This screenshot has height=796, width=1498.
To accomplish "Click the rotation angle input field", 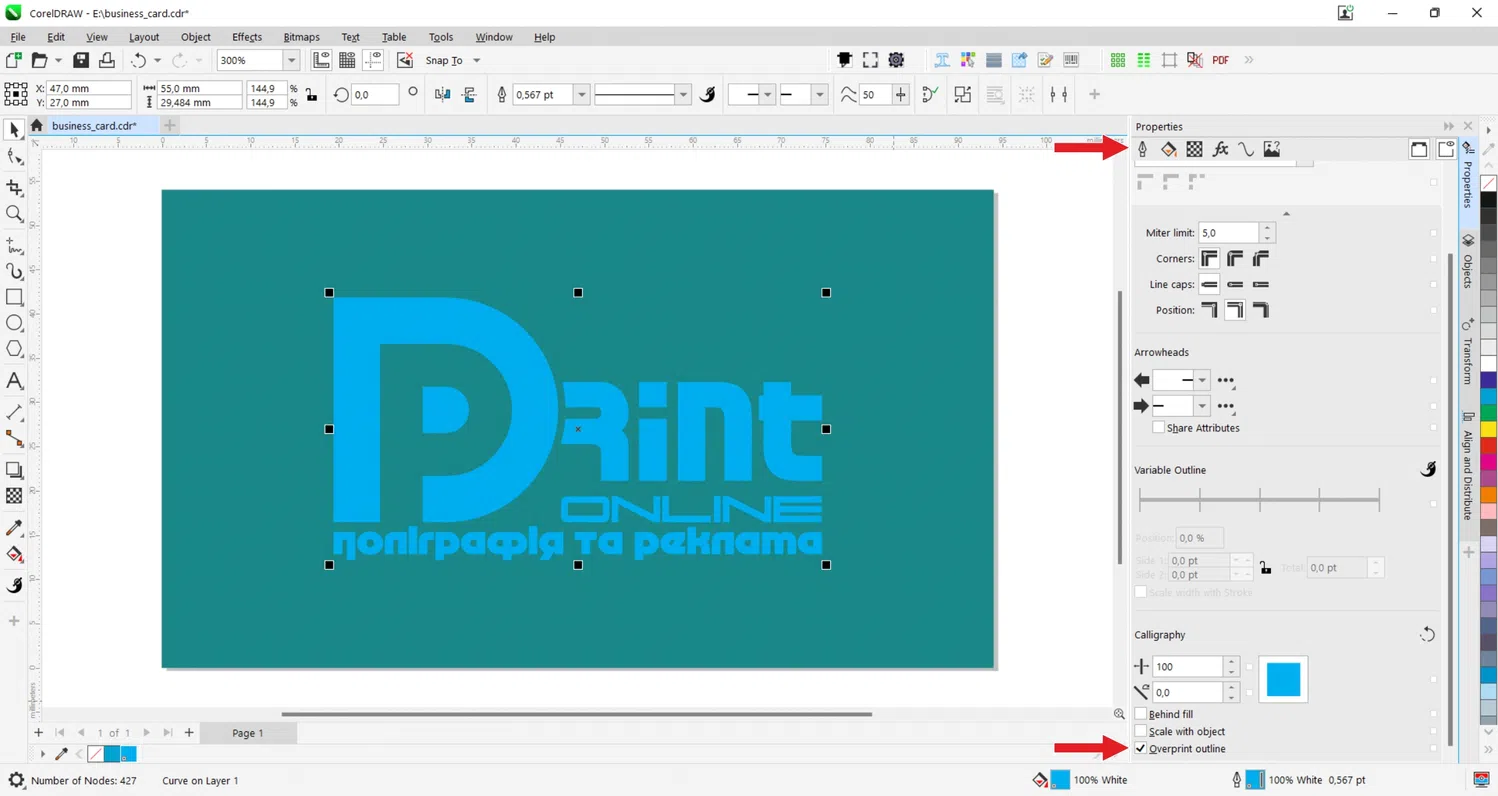I will pos(374,95).
